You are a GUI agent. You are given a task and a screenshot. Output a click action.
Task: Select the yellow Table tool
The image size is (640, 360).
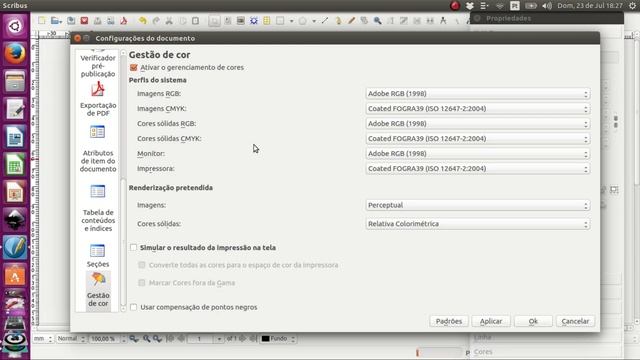(x=267, y=20)
